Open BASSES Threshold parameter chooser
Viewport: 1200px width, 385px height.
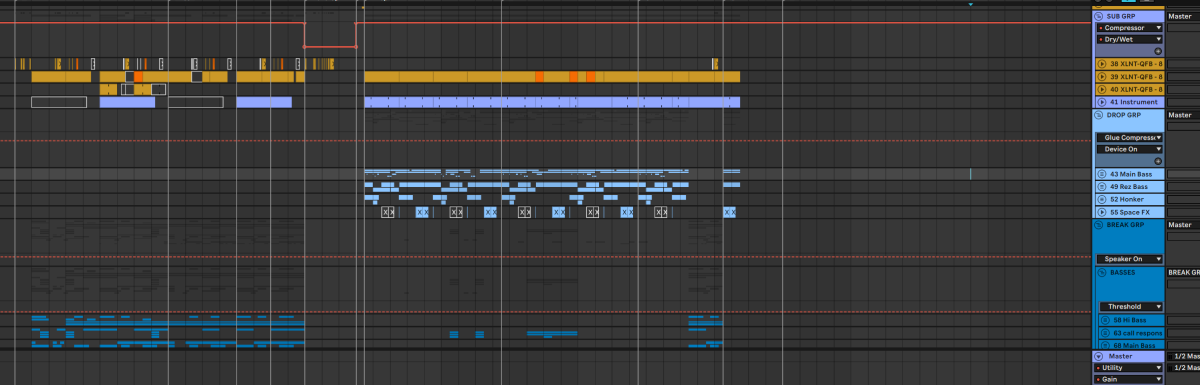pos(1132,306)
